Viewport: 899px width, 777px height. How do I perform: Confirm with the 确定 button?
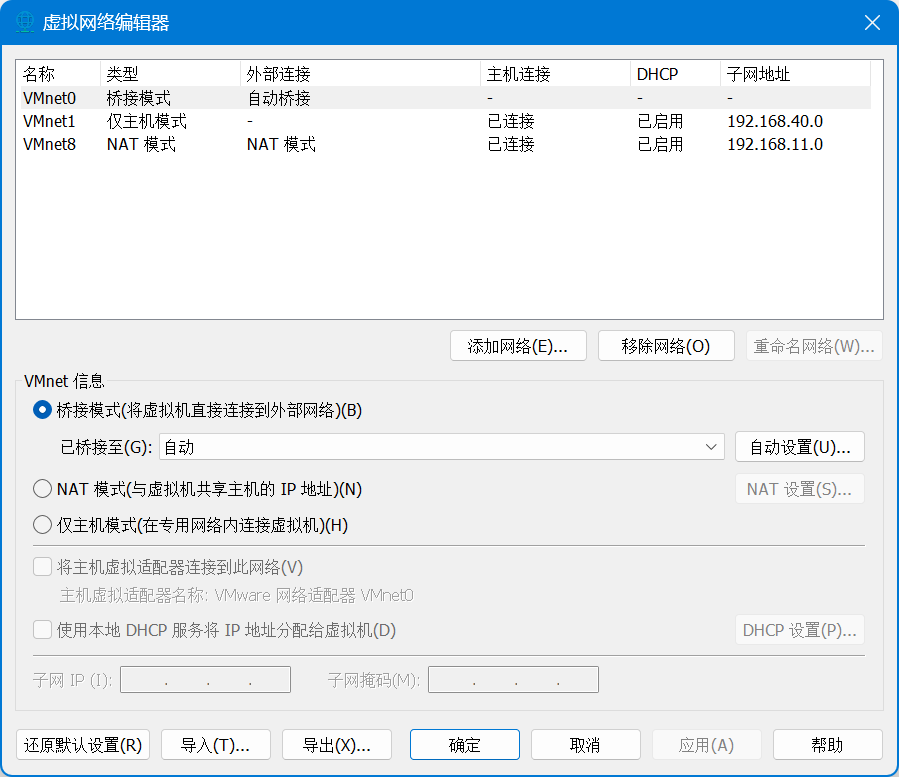pos(465,745)
